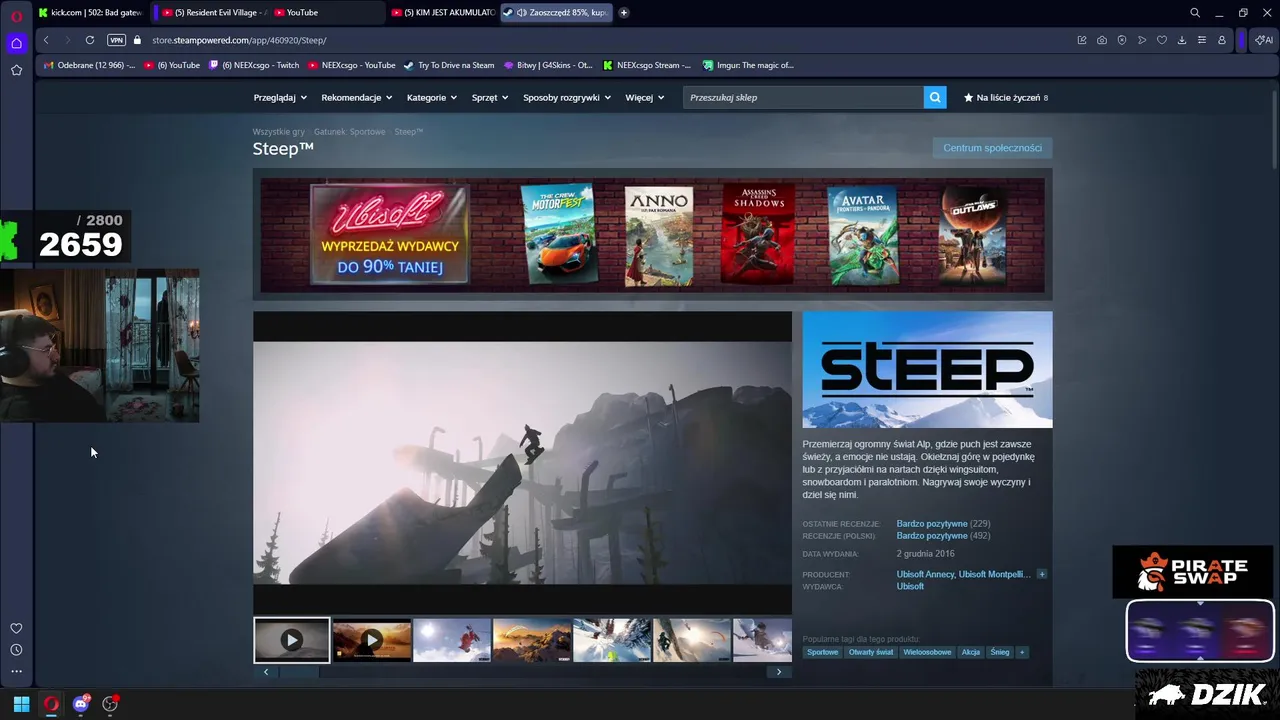Image resolution: width=1280 pixels, height=720 pixels.
Task: Open Opera home icon in sidebar
Action: click(x=16, y=43)
